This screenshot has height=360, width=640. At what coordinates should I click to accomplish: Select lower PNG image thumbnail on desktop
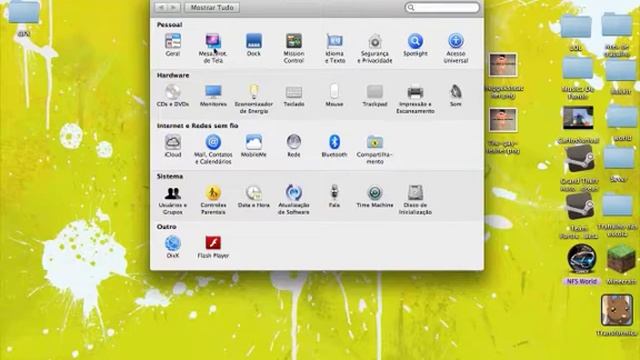pos(503,120)
